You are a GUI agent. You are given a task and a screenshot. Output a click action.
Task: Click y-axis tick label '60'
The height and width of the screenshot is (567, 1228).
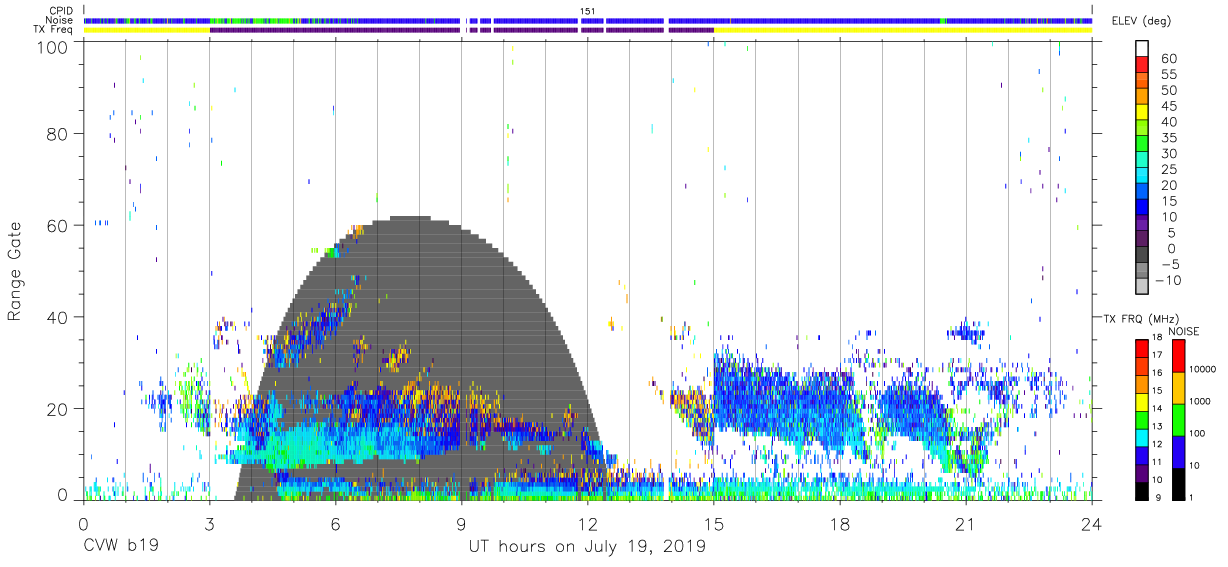pyautogui.click(x=59, y=225)
